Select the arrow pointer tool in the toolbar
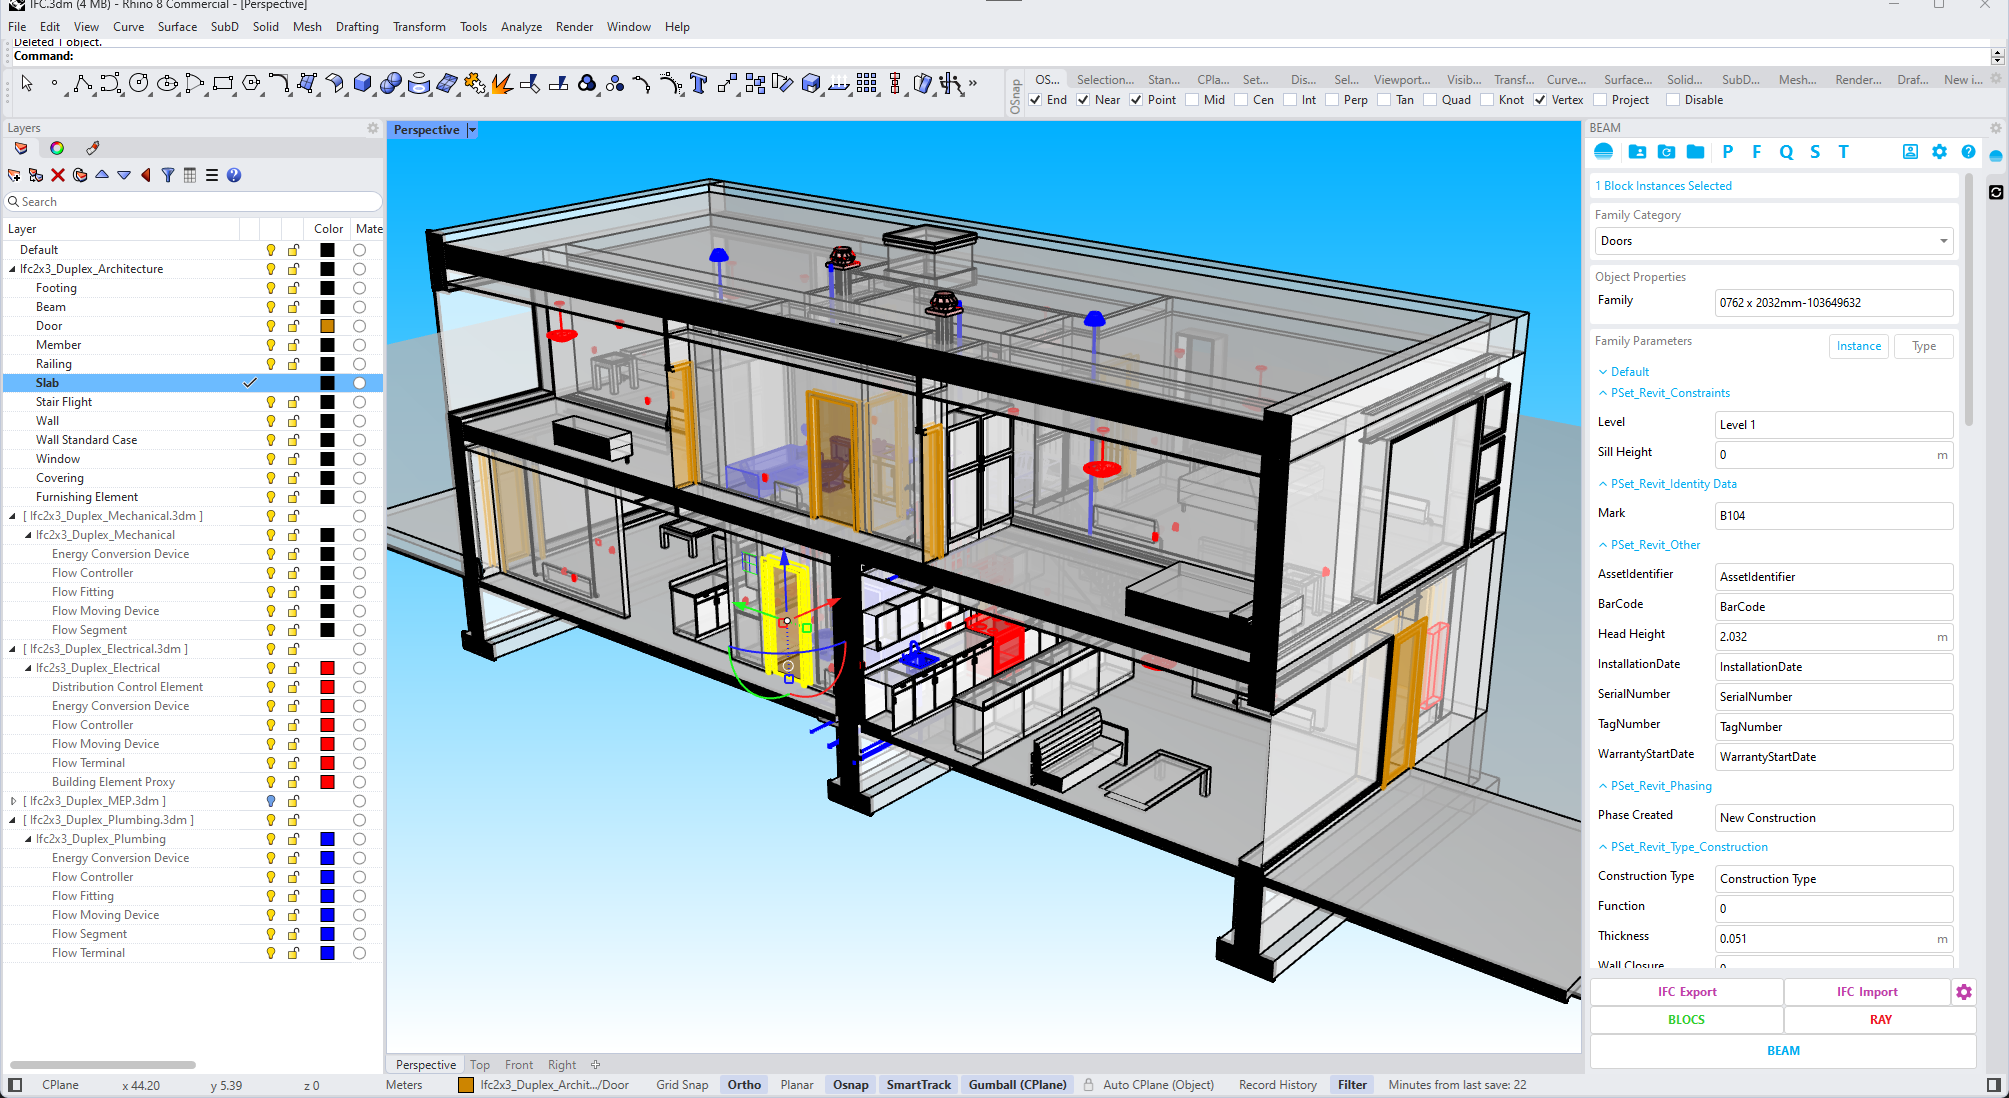This screenshot has height=1098, width=2009. tap(27, 84)
